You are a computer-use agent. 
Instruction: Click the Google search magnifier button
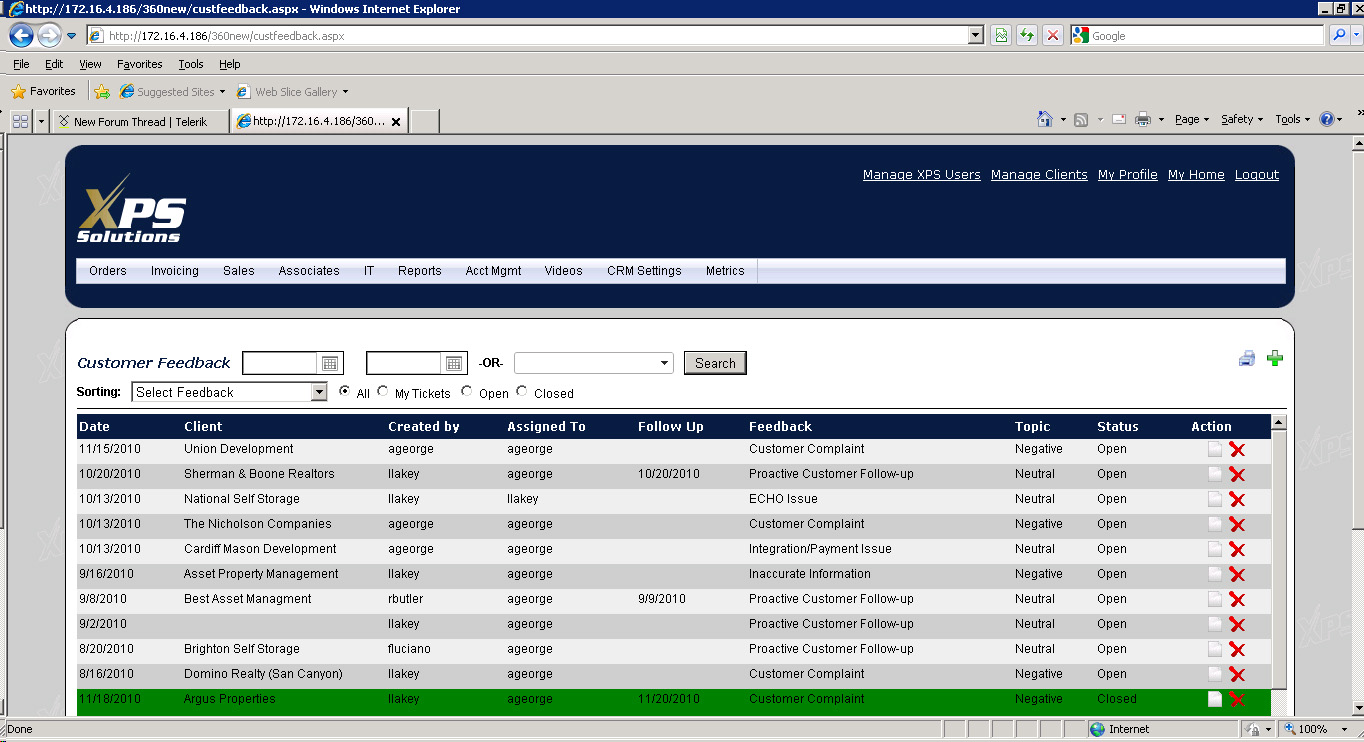(1340, 36)
